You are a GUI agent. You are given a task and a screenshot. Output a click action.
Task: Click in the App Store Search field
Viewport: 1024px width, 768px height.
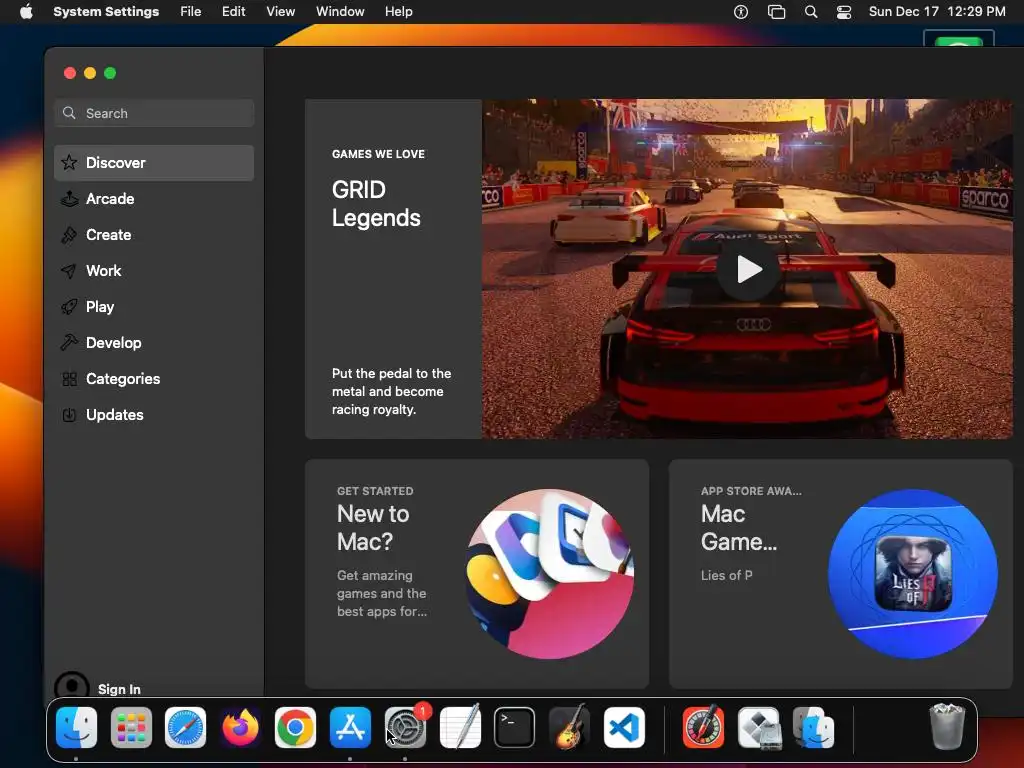154,113
